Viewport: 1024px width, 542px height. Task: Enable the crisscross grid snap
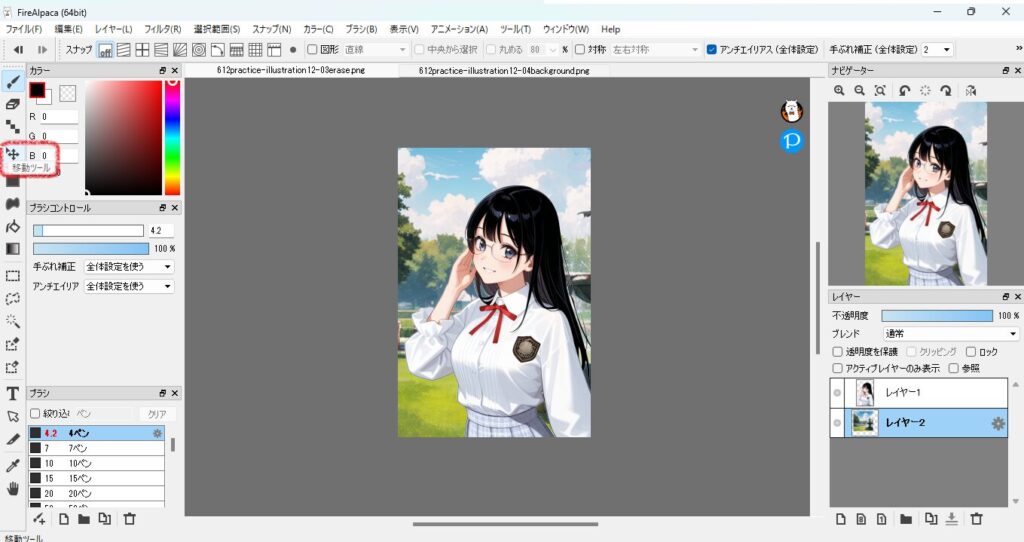click(142, 50)
